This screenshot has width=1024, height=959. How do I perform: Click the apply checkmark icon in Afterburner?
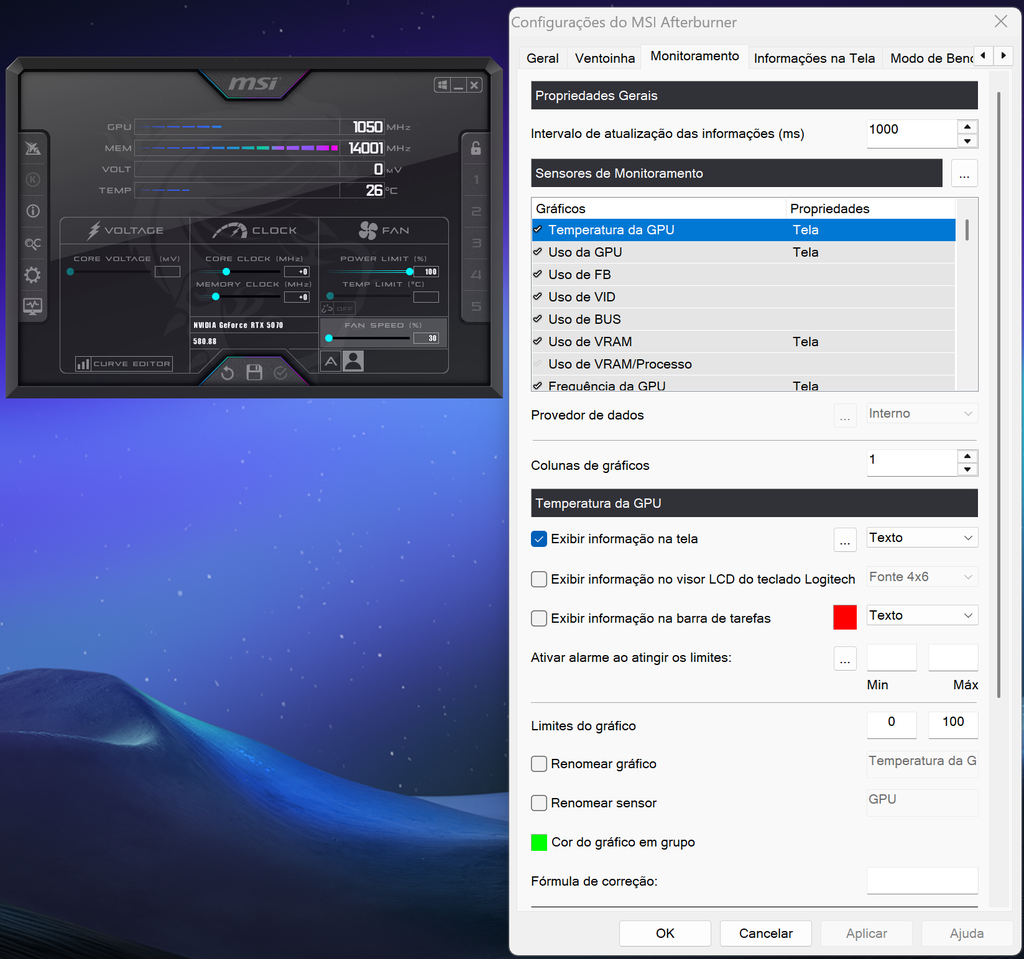point(281,373)
